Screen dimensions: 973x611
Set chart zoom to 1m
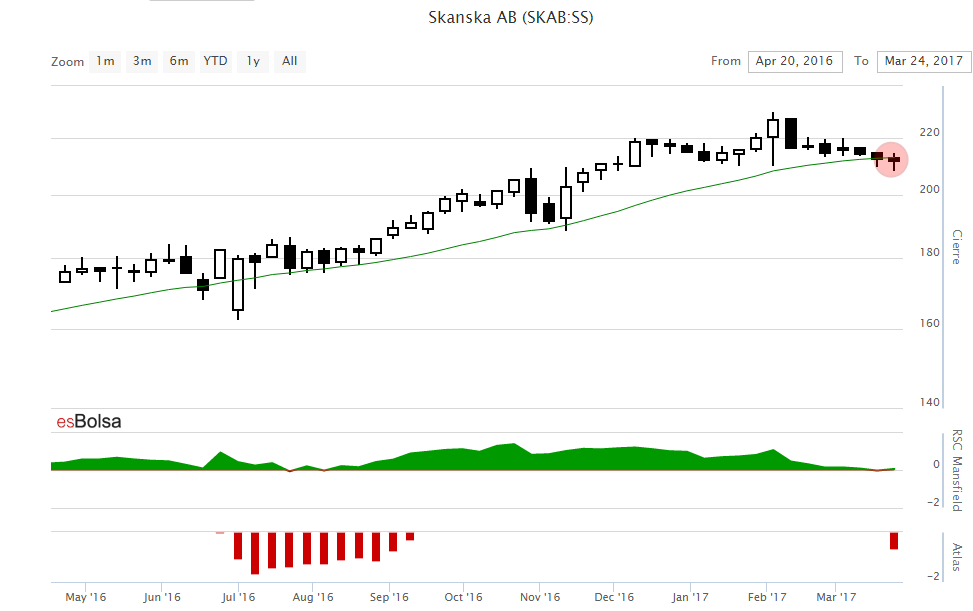(105, 61)
